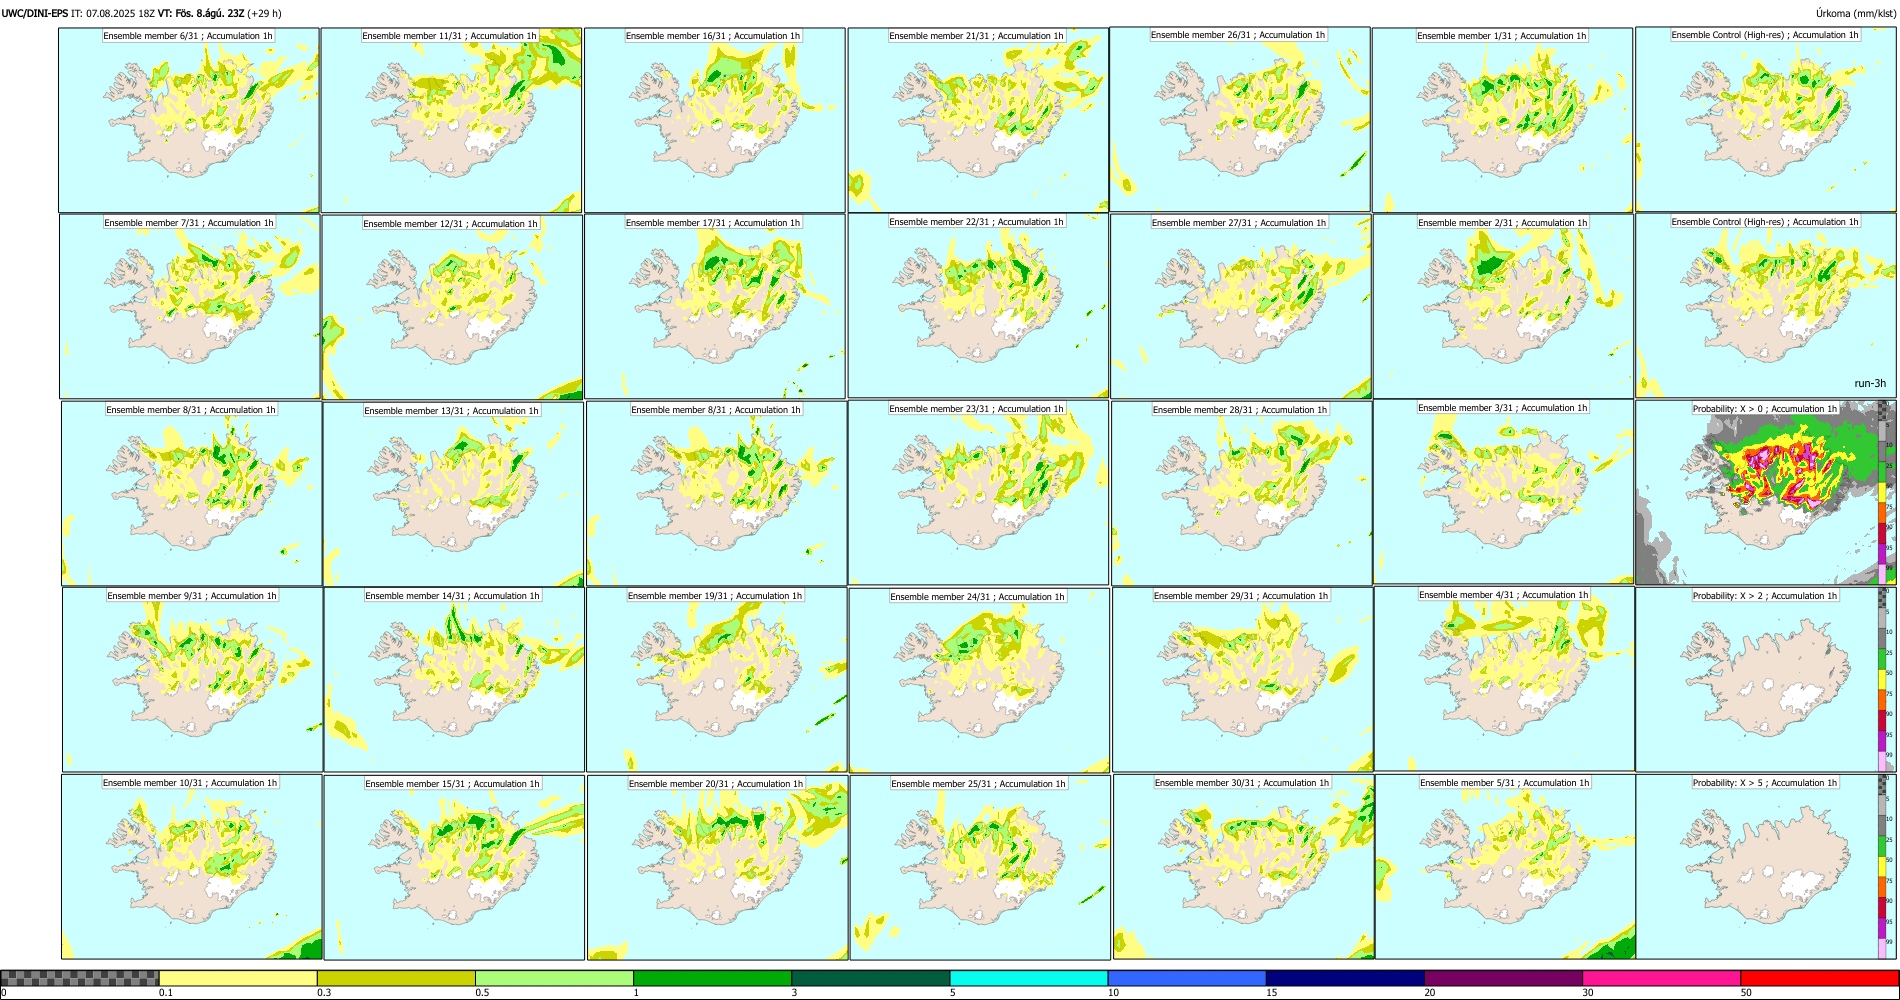
Task: Click the Ensemble member 23/31 label
Action: pos(976,409)
